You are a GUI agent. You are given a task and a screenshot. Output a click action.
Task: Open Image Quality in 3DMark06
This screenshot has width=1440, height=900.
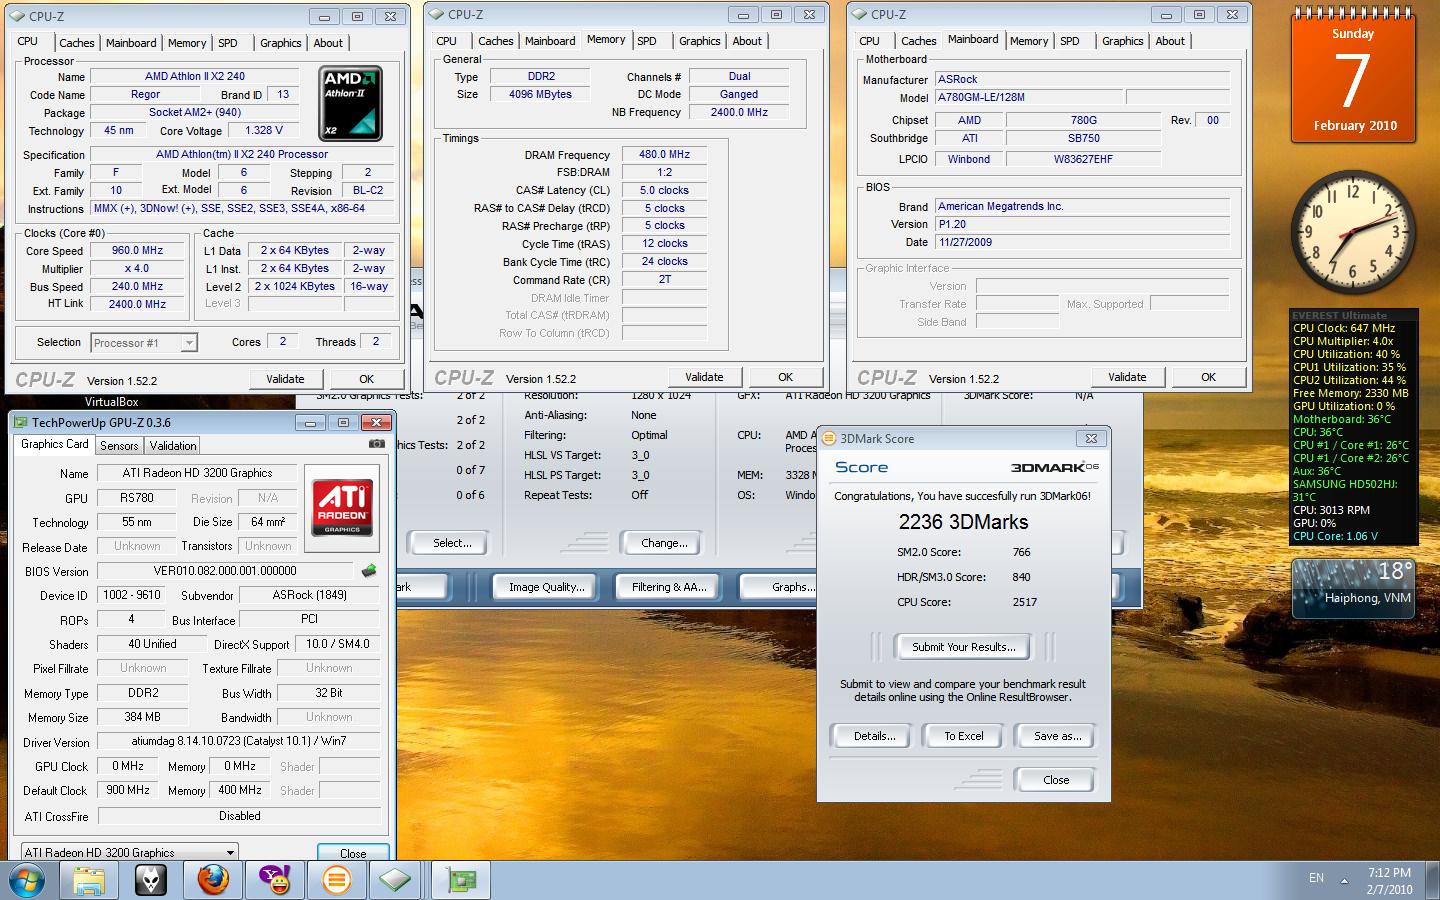(x=546, y=587)
